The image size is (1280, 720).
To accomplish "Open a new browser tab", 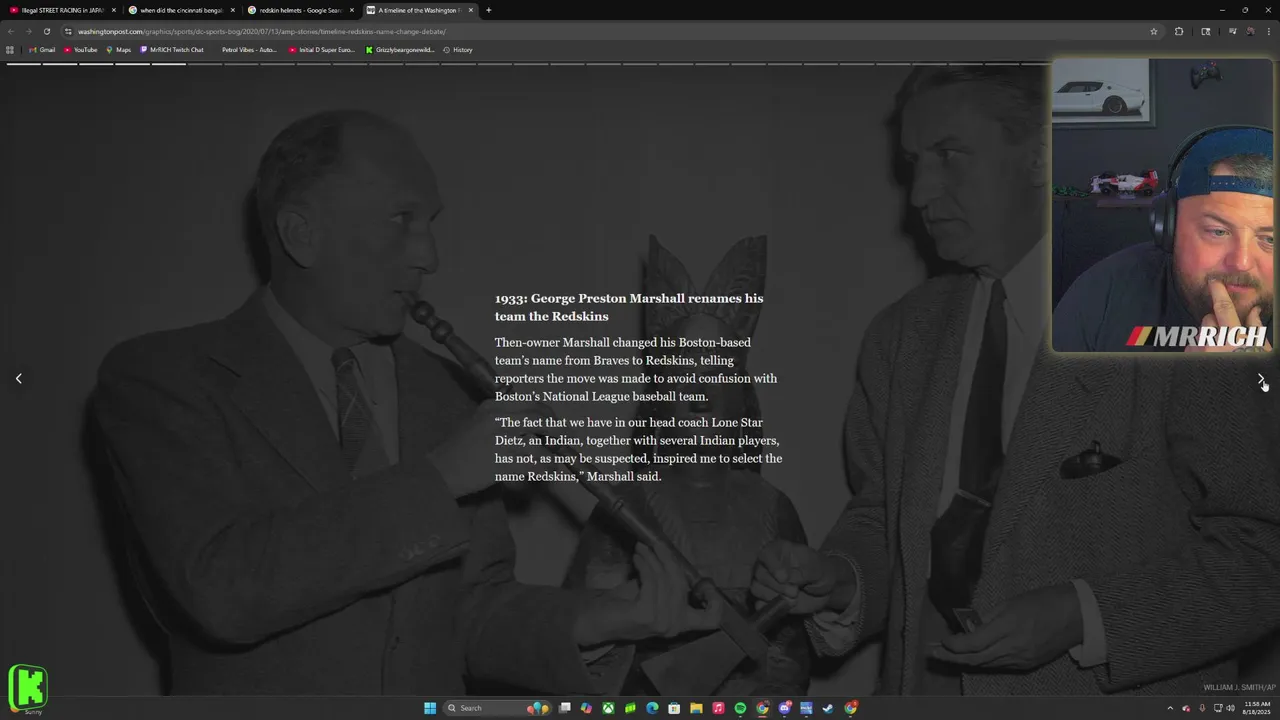I will pyautogui.click(x=488, y=10).
